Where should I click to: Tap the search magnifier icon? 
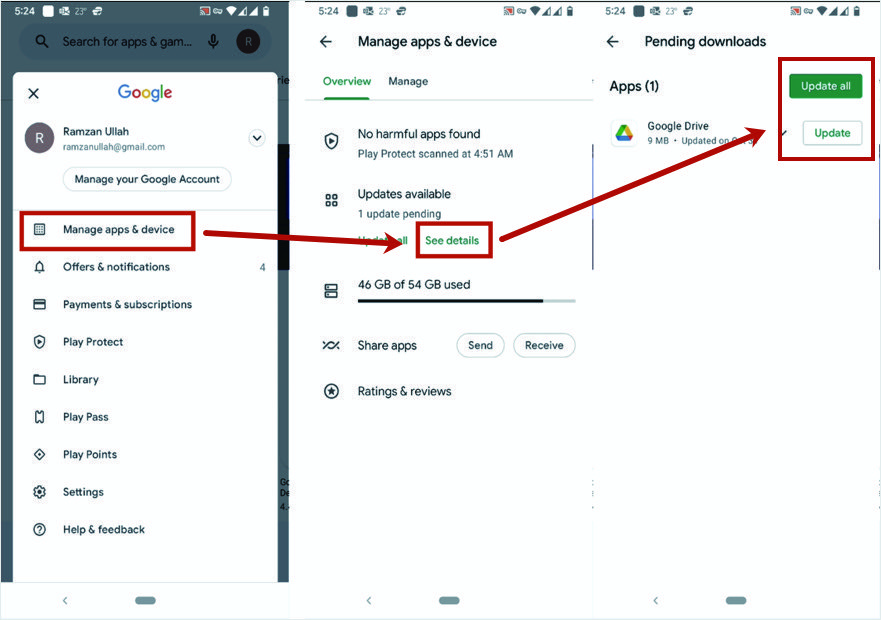(42, 41)
